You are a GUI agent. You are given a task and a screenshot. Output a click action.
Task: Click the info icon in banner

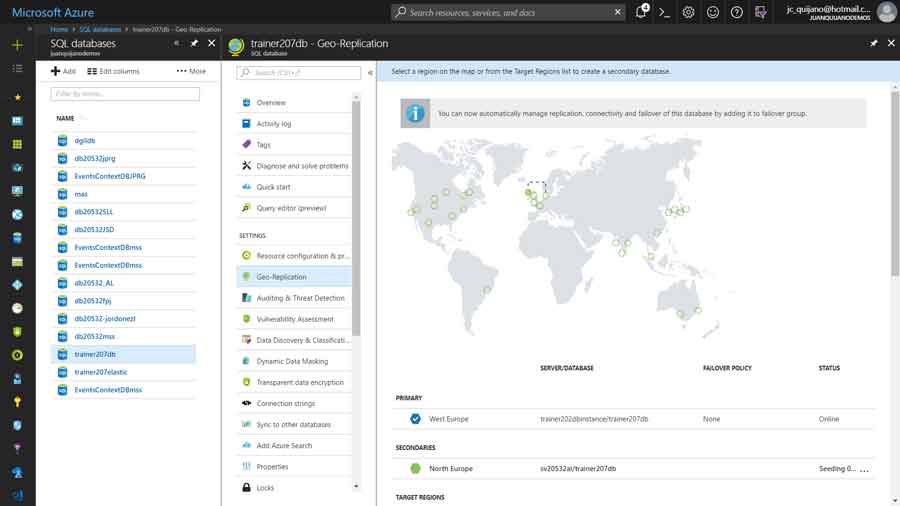click(x=415, y=113)
